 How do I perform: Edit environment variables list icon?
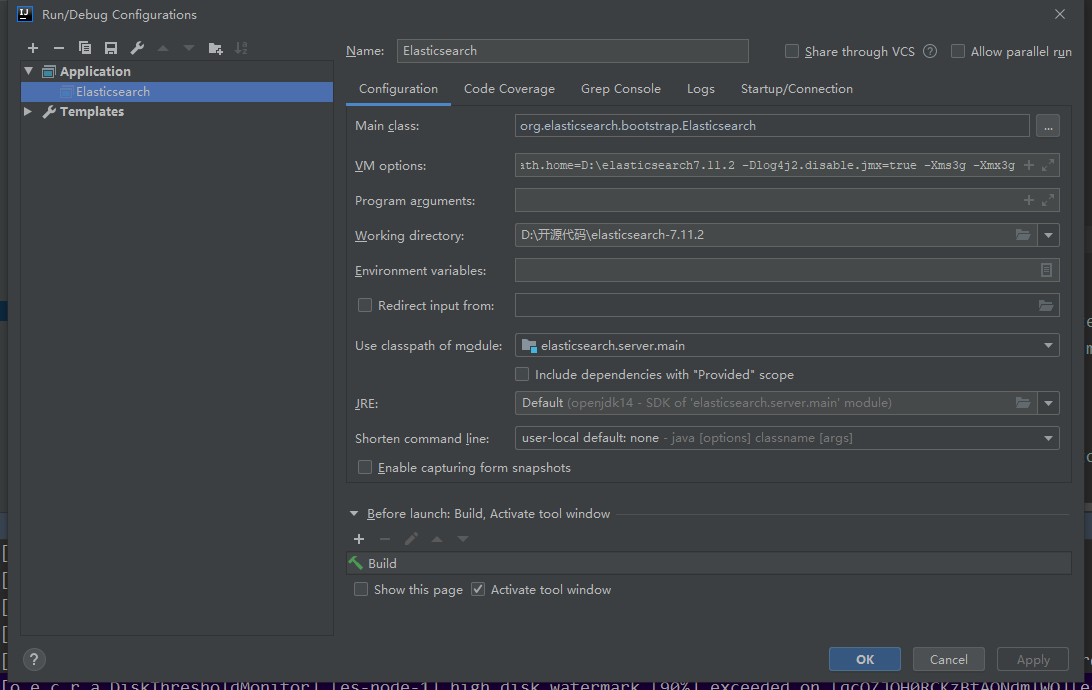point(1046,270)
